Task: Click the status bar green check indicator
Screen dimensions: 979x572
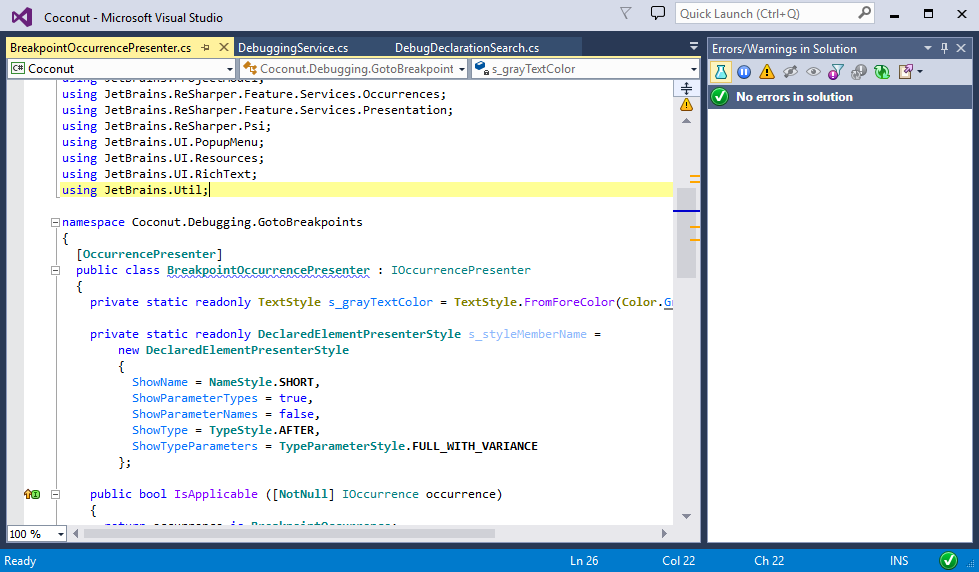Action: 948,561
